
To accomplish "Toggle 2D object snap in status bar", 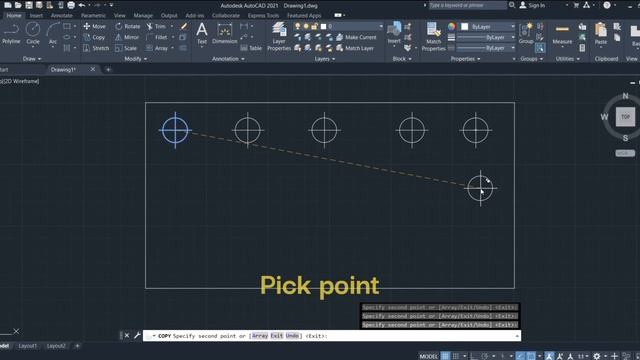I will (531, 356).
